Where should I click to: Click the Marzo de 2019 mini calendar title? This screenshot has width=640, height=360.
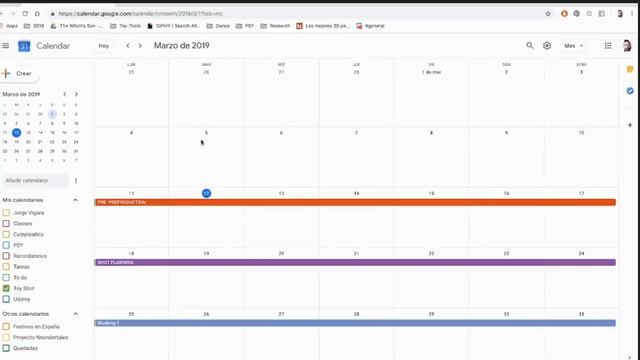[x=21, y=94]
